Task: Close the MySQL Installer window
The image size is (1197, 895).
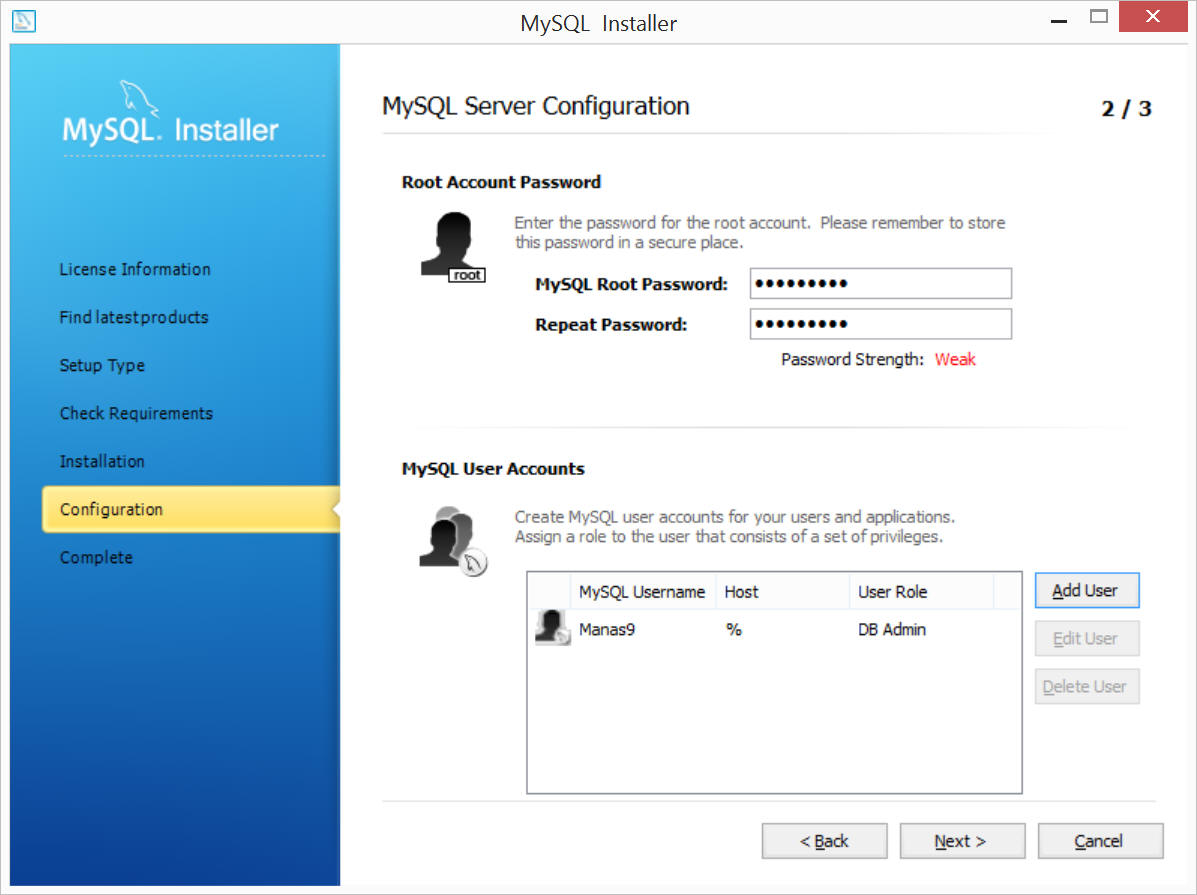Action: click(1153, 16)
